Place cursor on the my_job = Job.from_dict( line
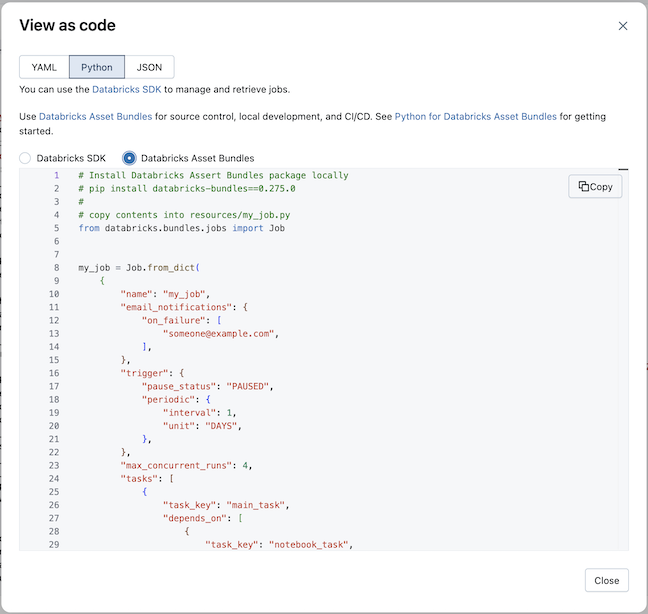This screenshot has width=648, height=614. [x=140, y=268]
